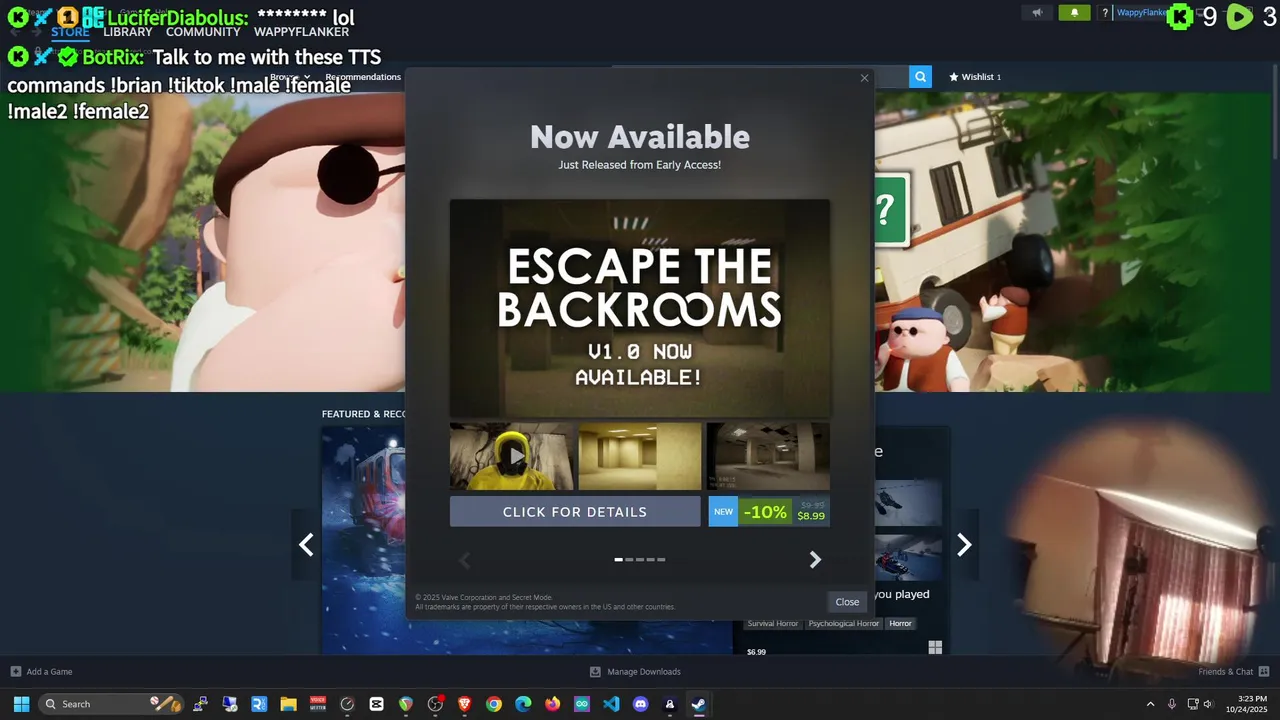This screenshot has height=720, width=1280.
Task: Play the yellow hazmat trailer thumbnail
Action: (512, 456)
